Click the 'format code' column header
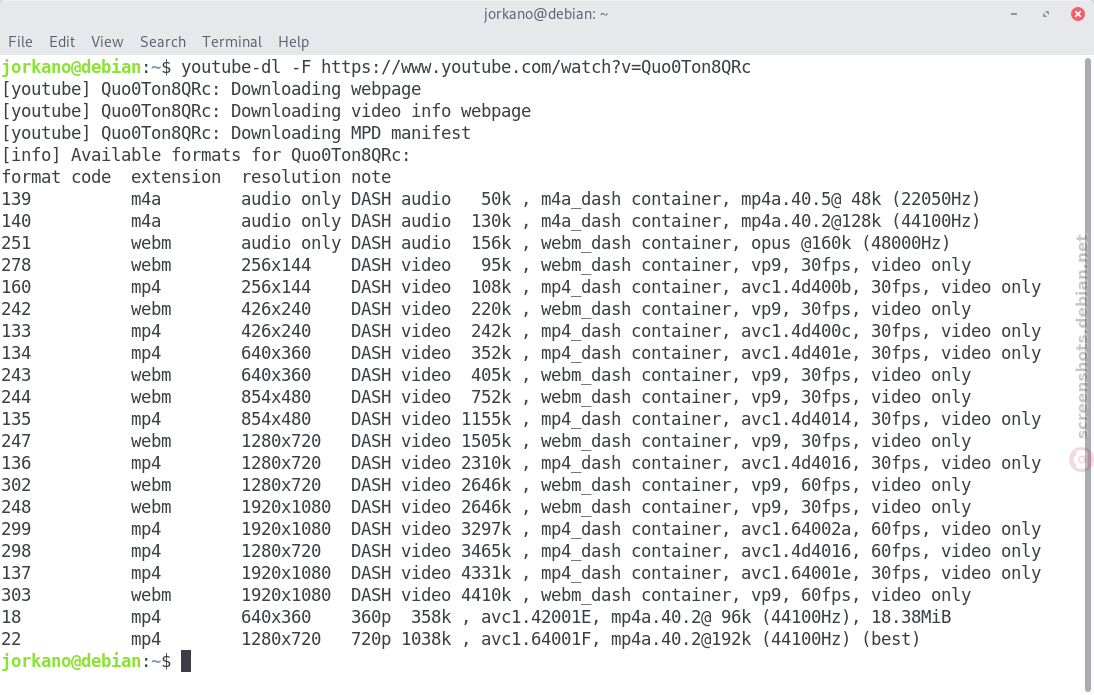The width and height of the screenshot is (1094, 695). tap(56, 177)
